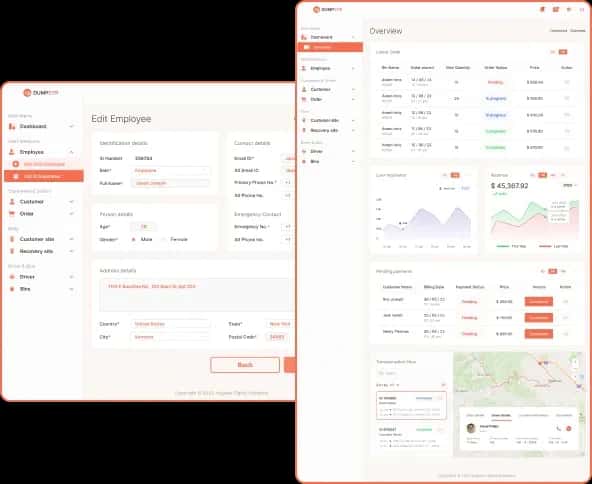Click Employee person icon in Edit Employee sidebar
The image size is (592, 484).
(12, 152)
